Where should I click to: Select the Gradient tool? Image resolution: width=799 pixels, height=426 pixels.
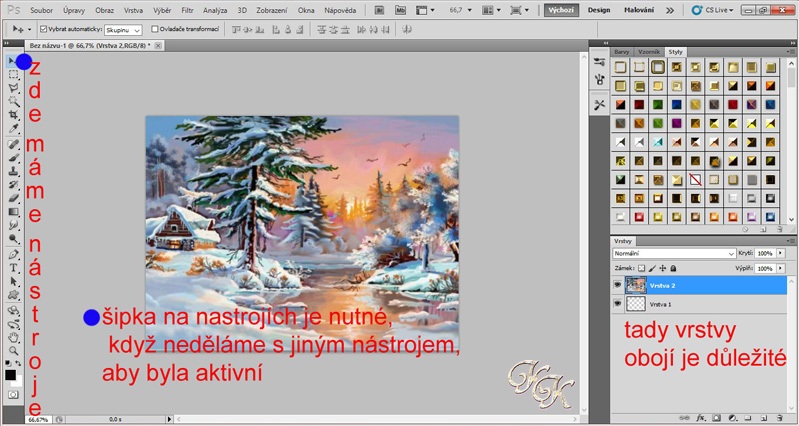point(13,211)
